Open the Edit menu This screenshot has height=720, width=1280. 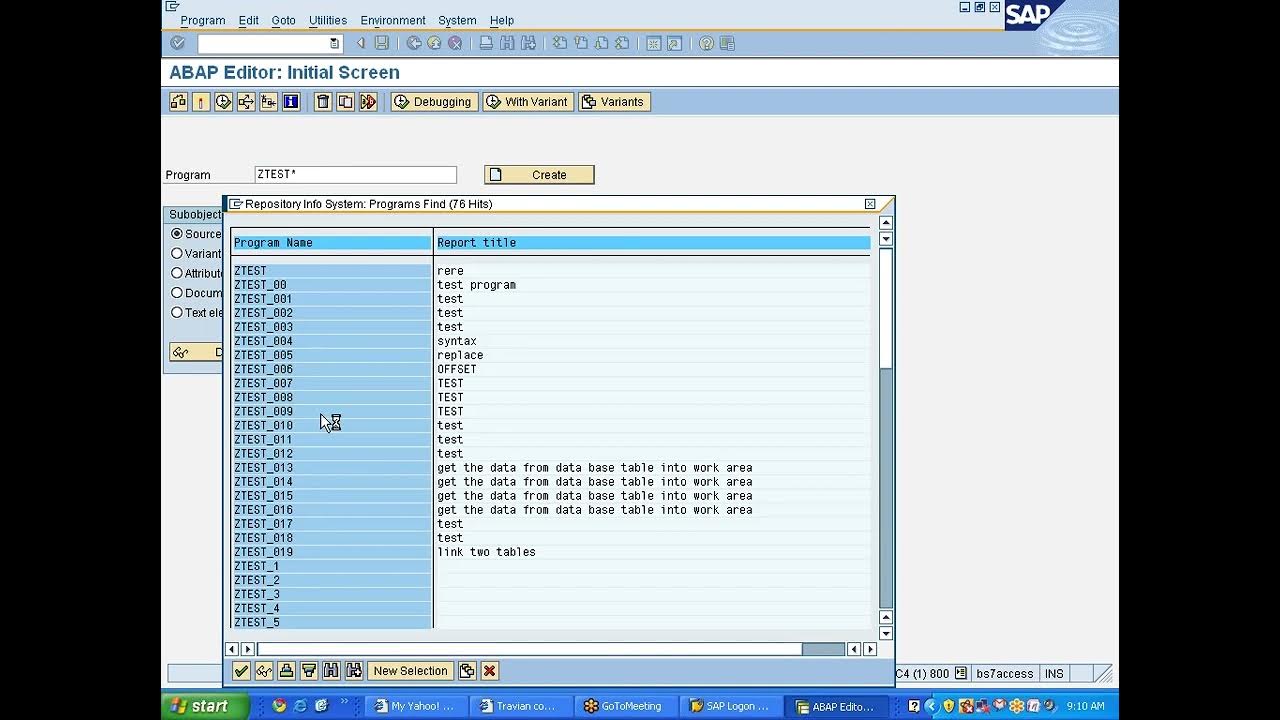249,20
